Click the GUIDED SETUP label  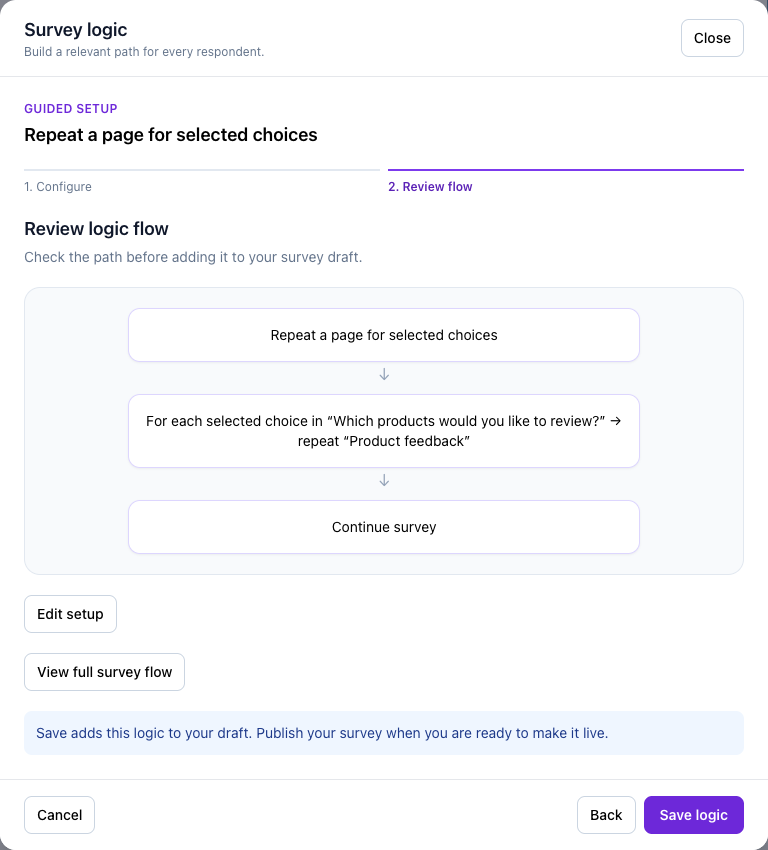pos(71,108)
